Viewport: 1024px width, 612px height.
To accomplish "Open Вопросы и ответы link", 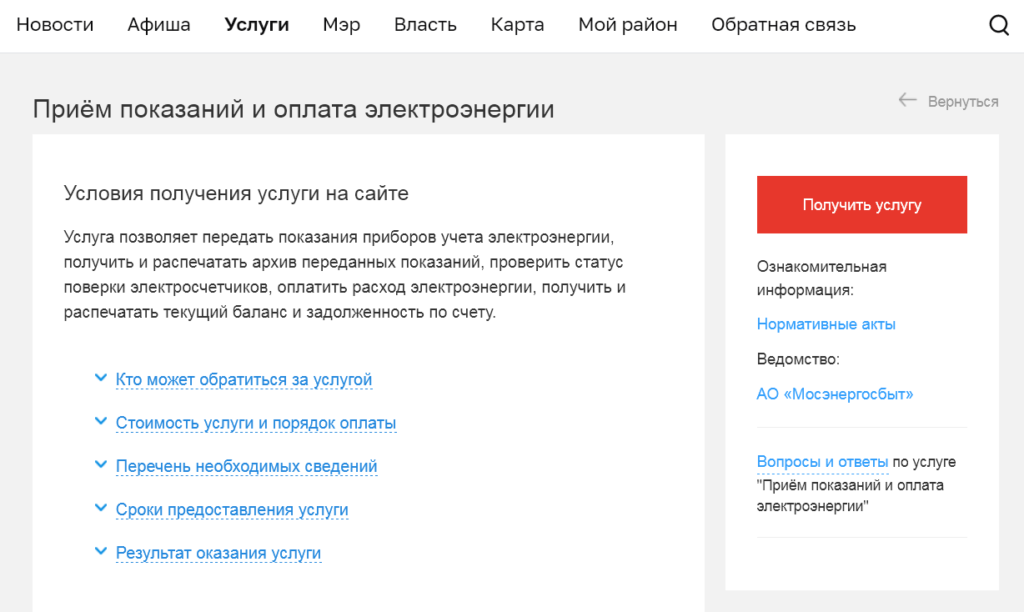I will 822,462.
